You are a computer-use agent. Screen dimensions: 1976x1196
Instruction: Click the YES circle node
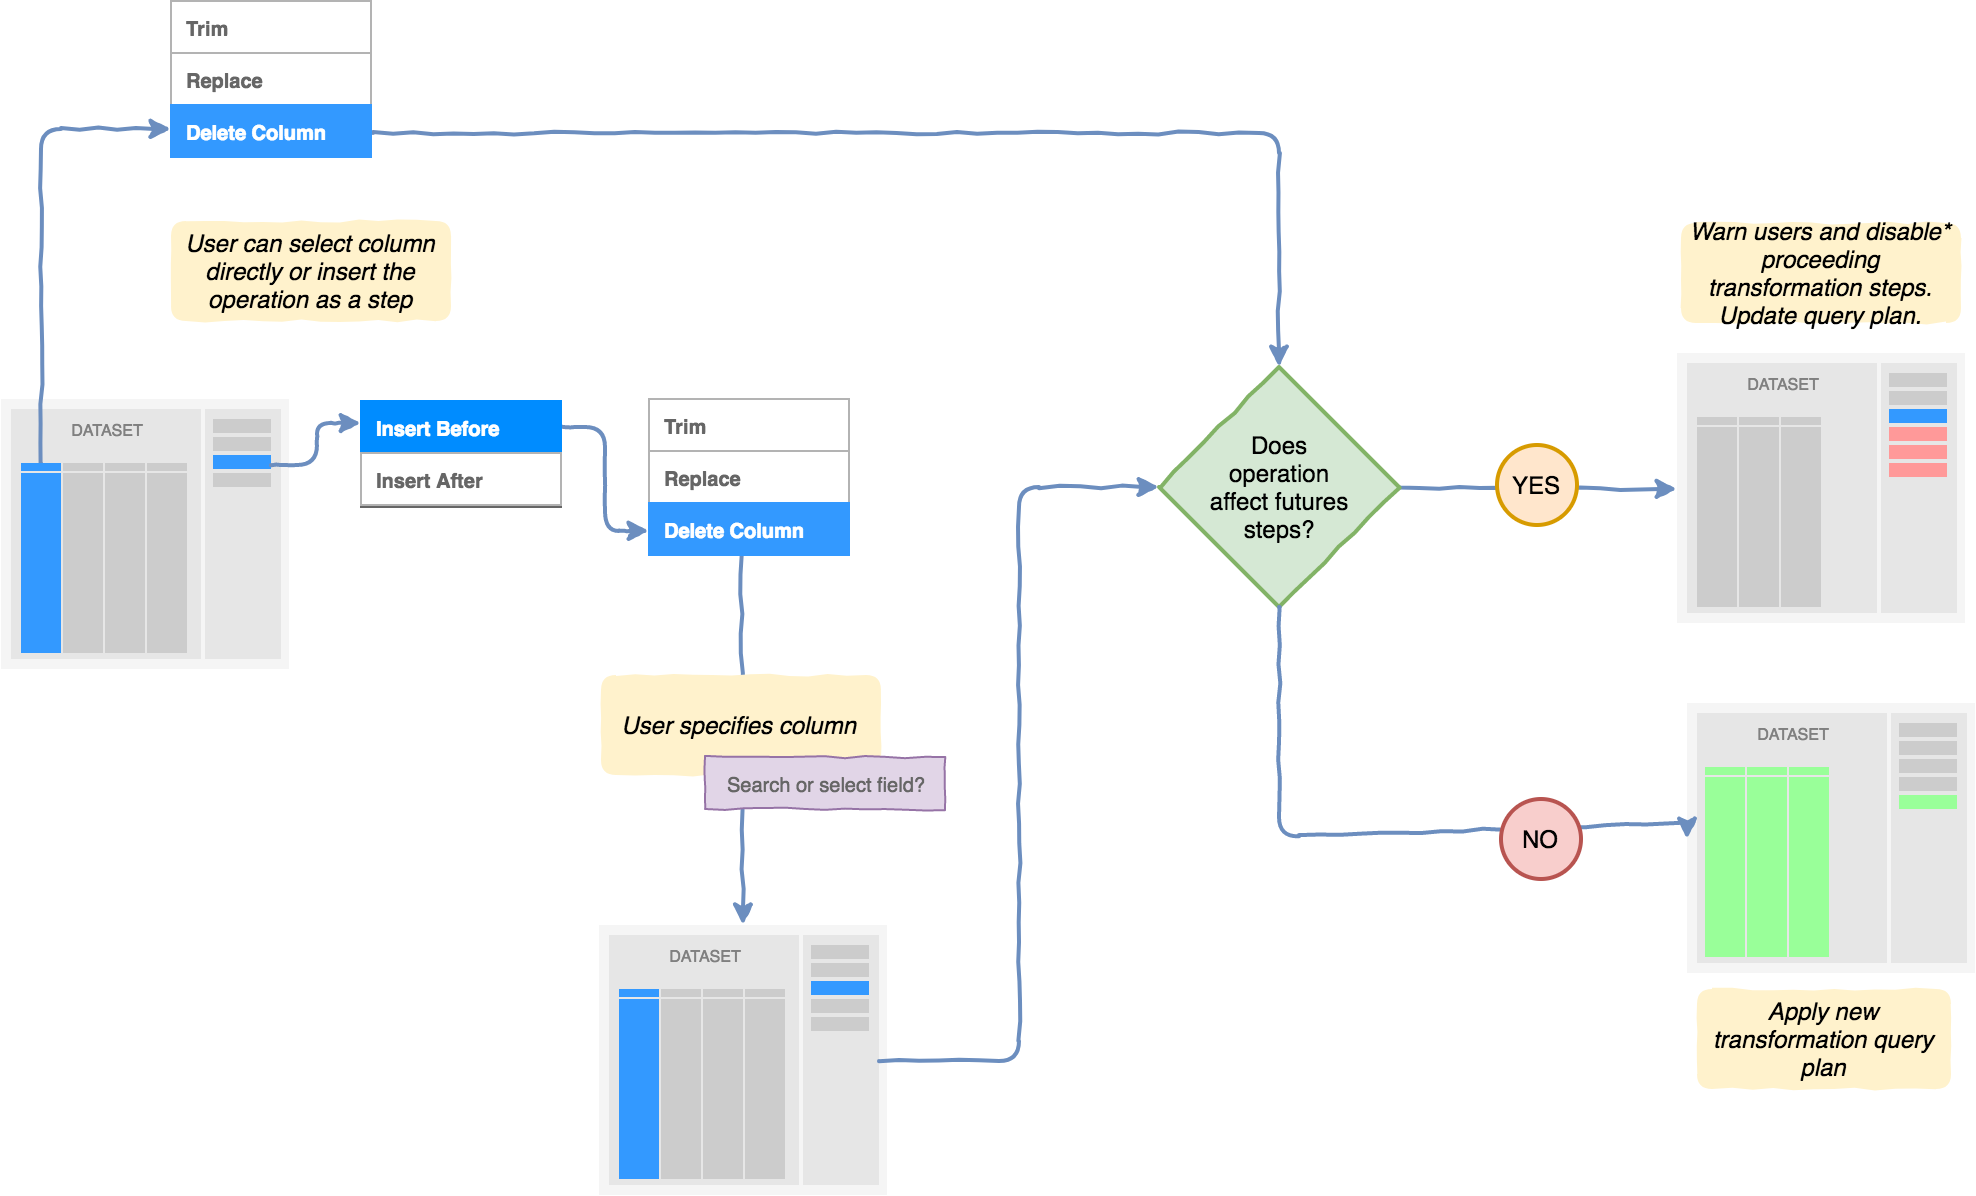1536,485
